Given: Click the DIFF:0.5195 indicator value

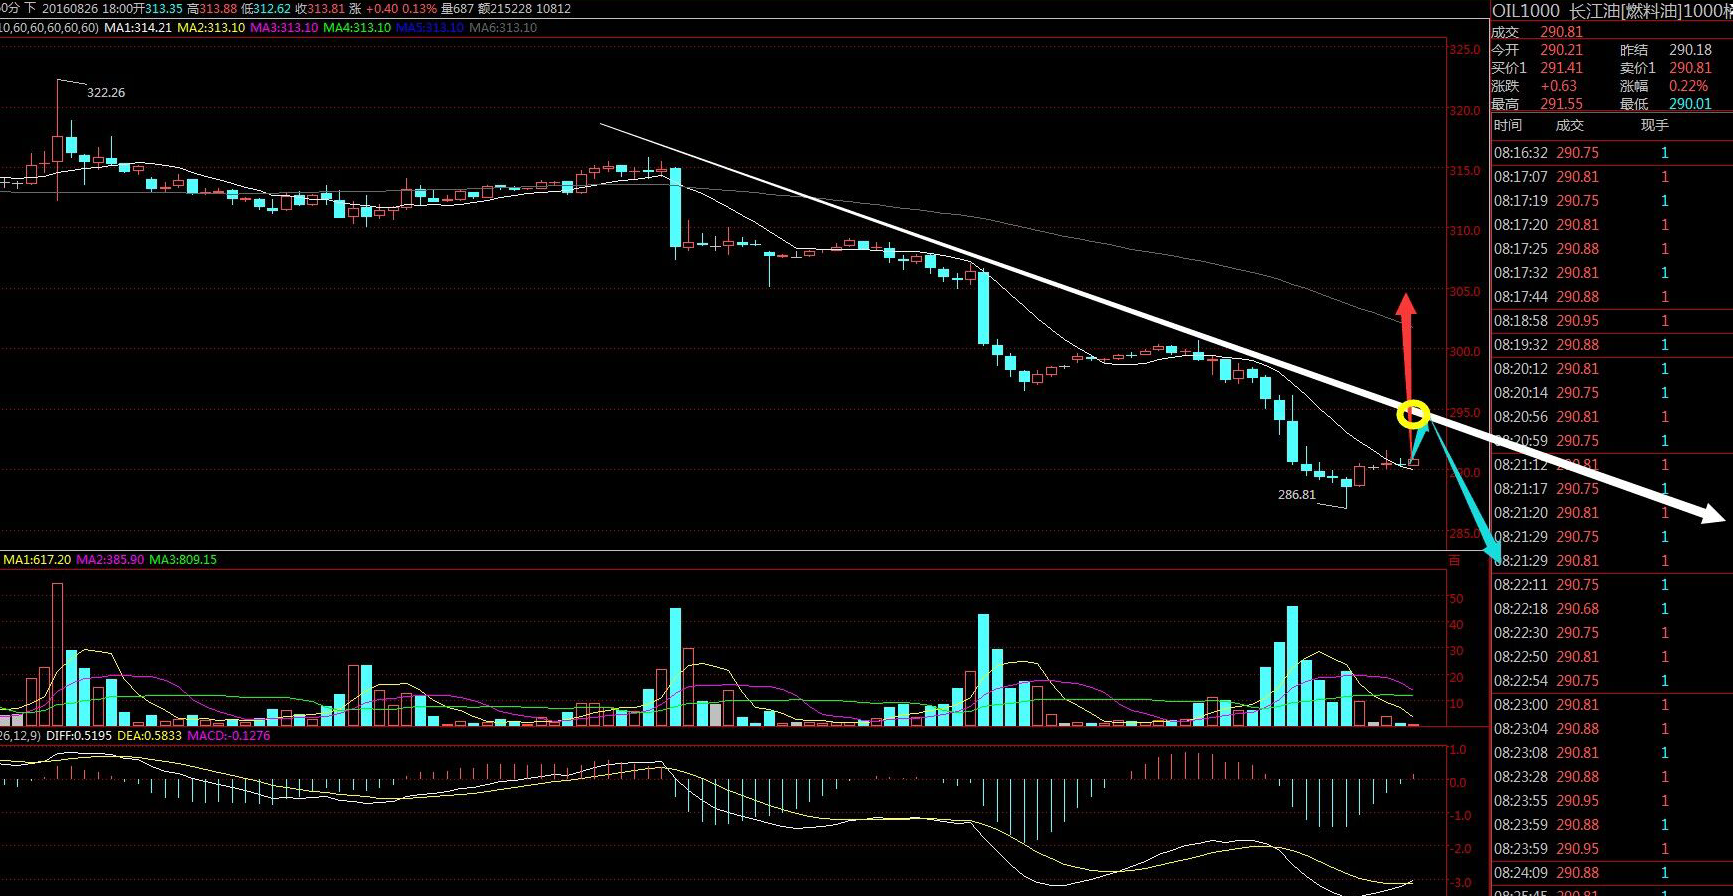Looking at the screenshot, I should (x=78, y=736).
